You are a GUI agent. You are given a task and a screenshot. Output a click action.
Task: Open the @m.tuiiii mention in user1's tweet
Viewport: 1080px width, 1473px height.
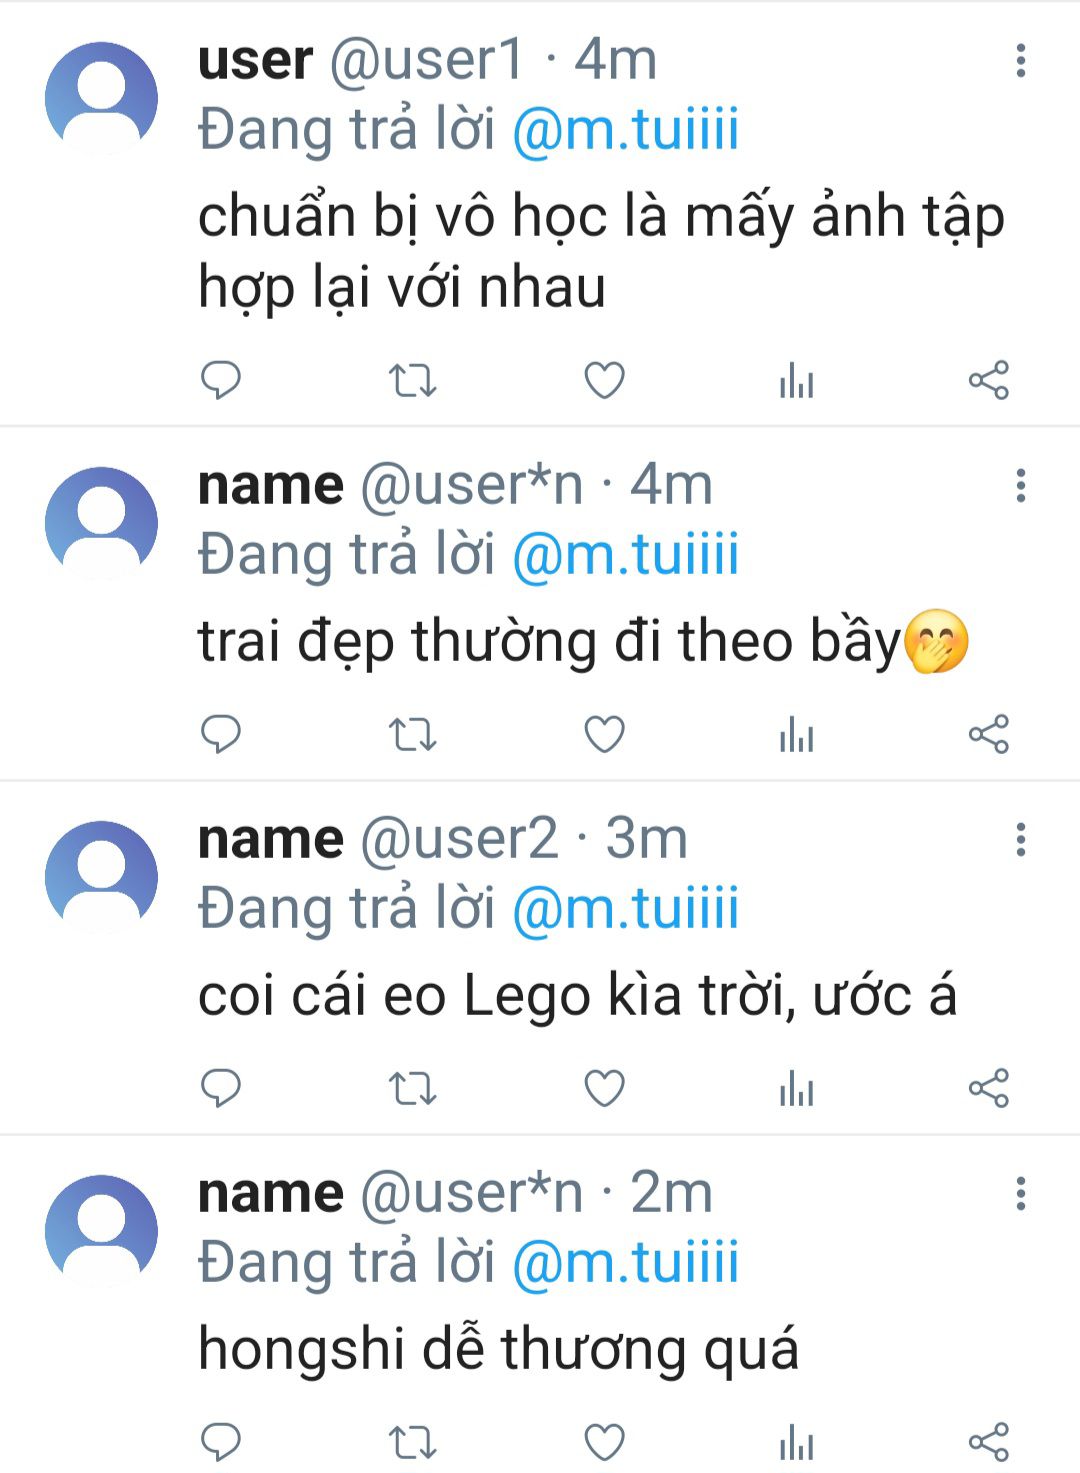(625, 130)
